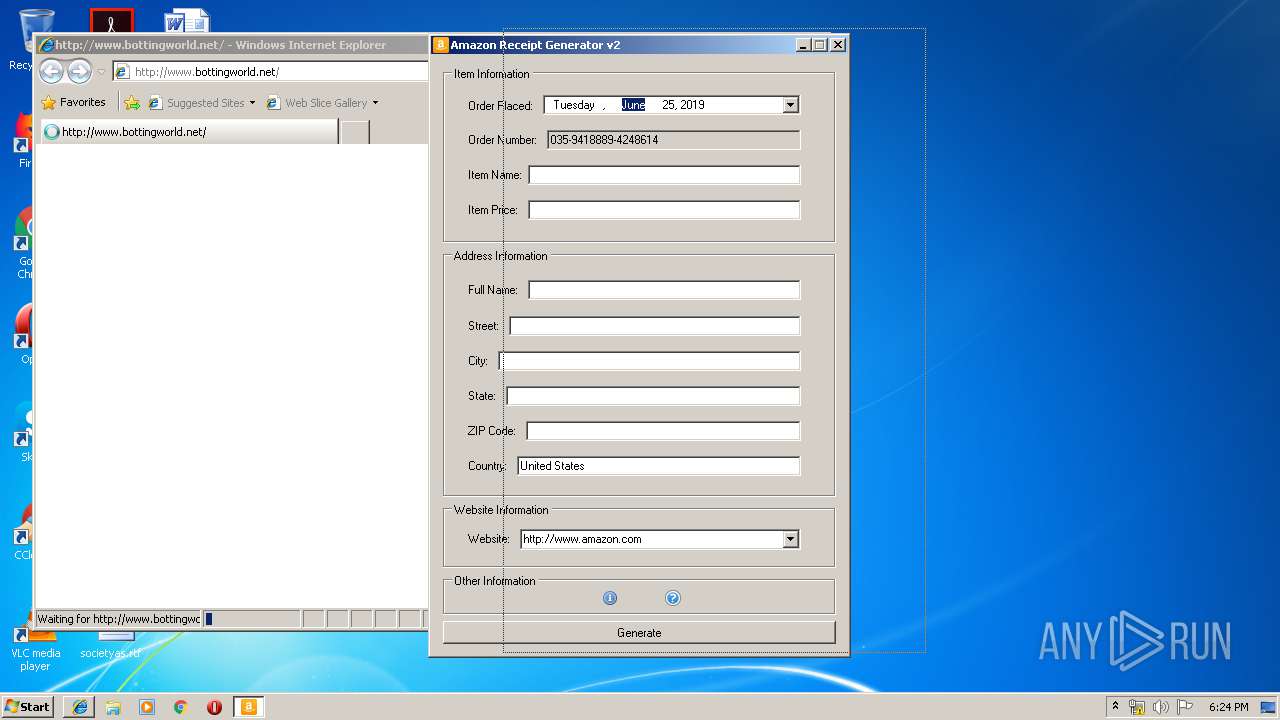
Task: Open Windows Media Player from taskbar
Action: (147, 707)
